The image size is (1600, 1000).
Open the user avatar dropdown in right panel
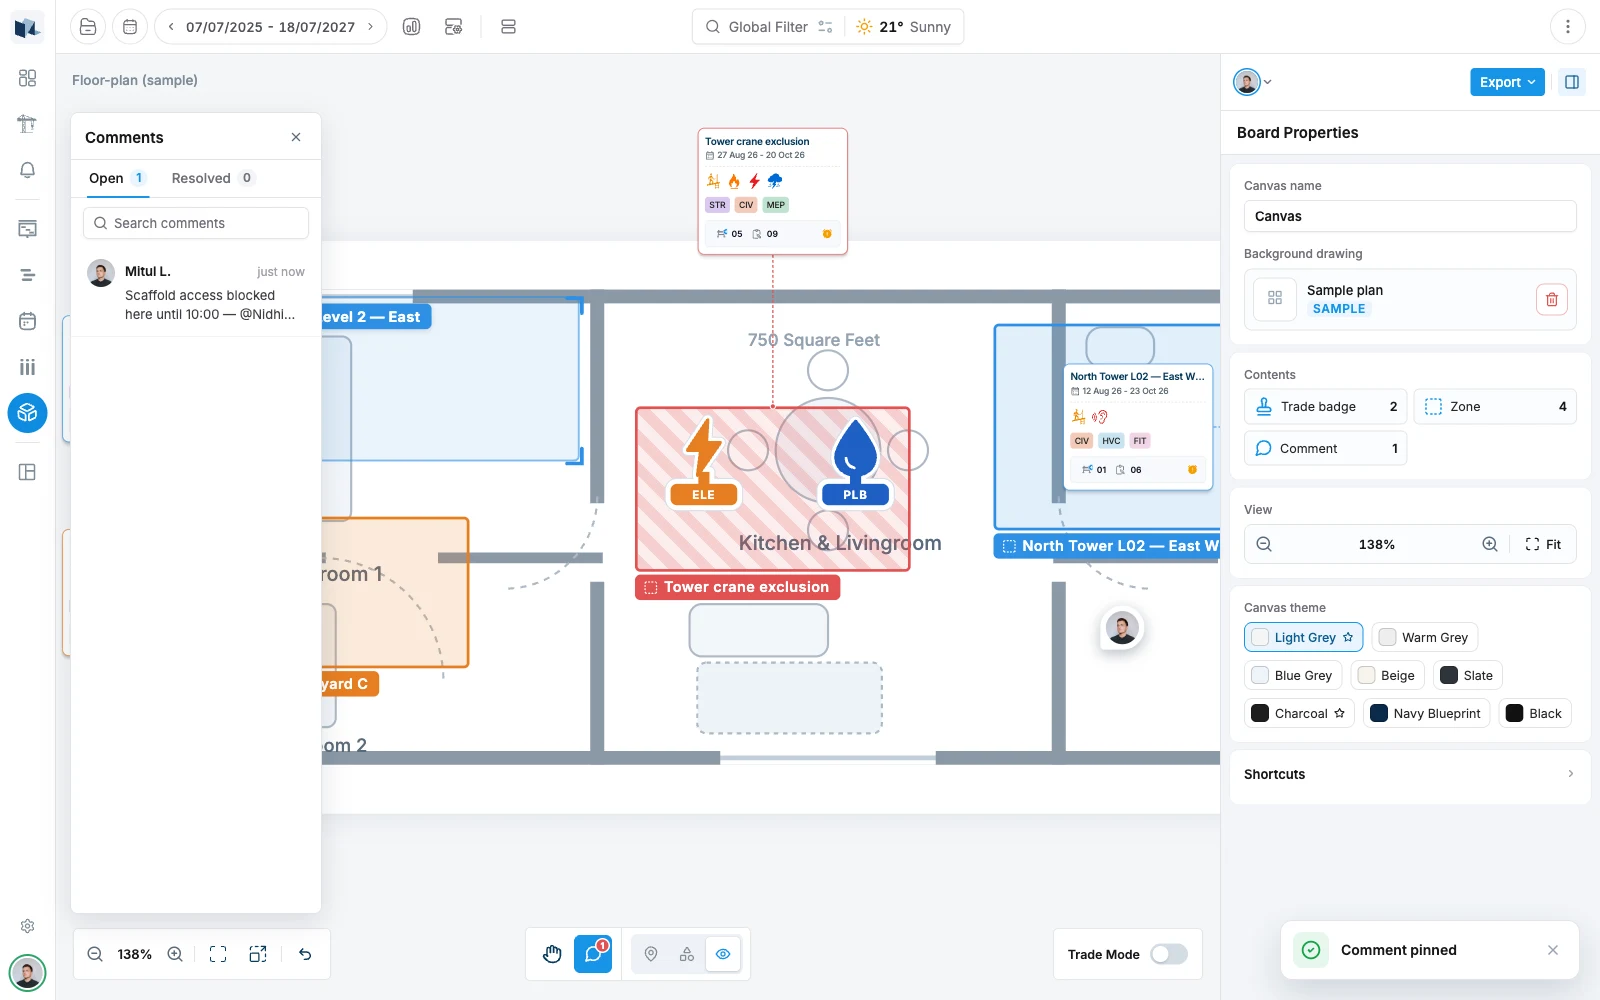point(1252,82)
